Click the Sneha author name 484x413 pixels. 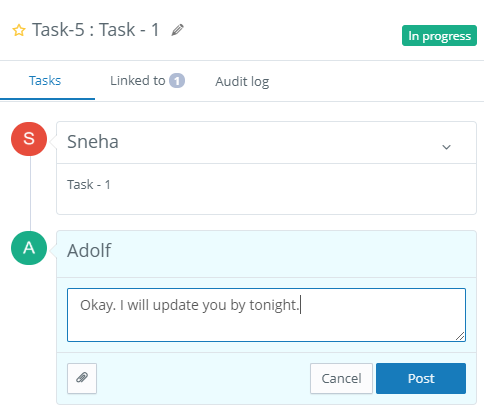click(x=93, y=142)
